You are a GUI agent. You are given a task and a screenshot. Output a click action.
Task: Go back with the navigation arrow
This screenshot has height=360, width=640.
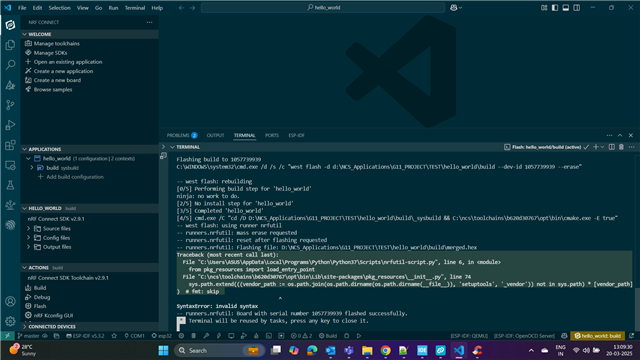point(181,8)
